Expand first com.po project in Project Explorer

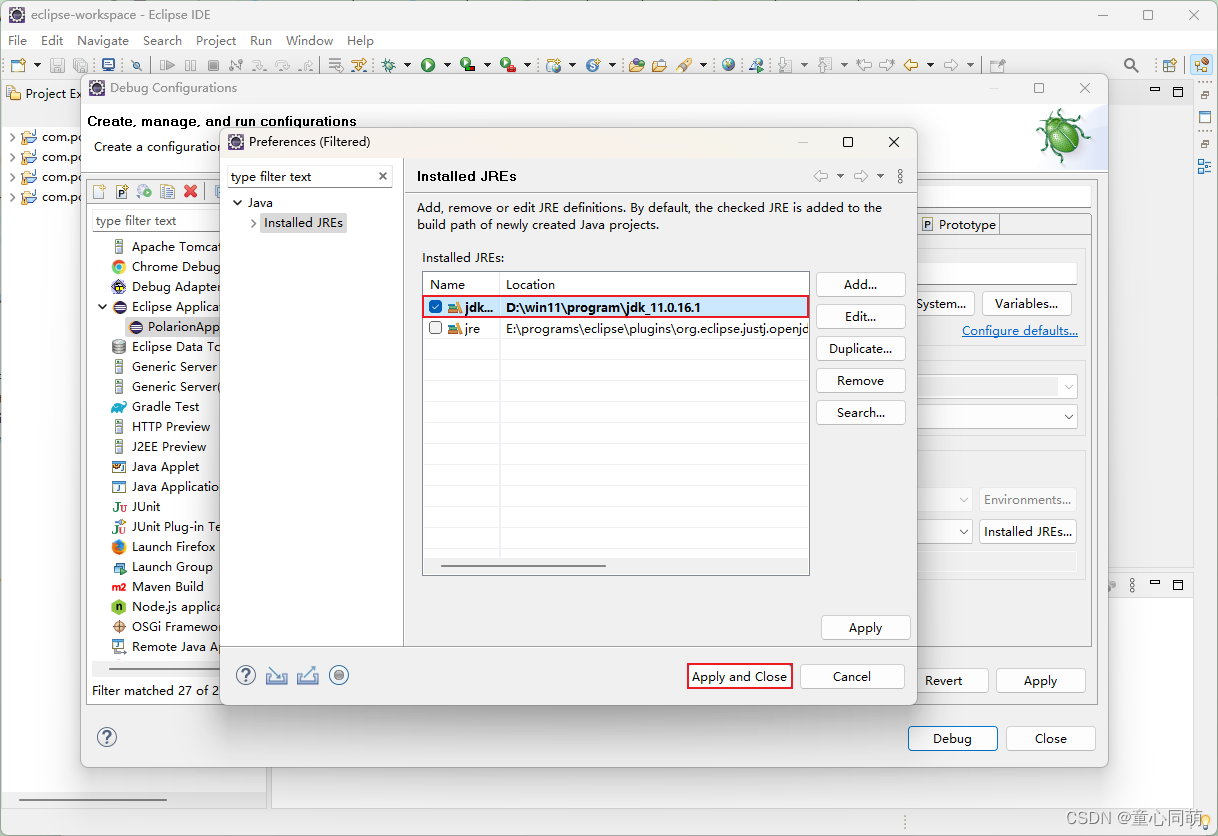[x=12, y=137]
